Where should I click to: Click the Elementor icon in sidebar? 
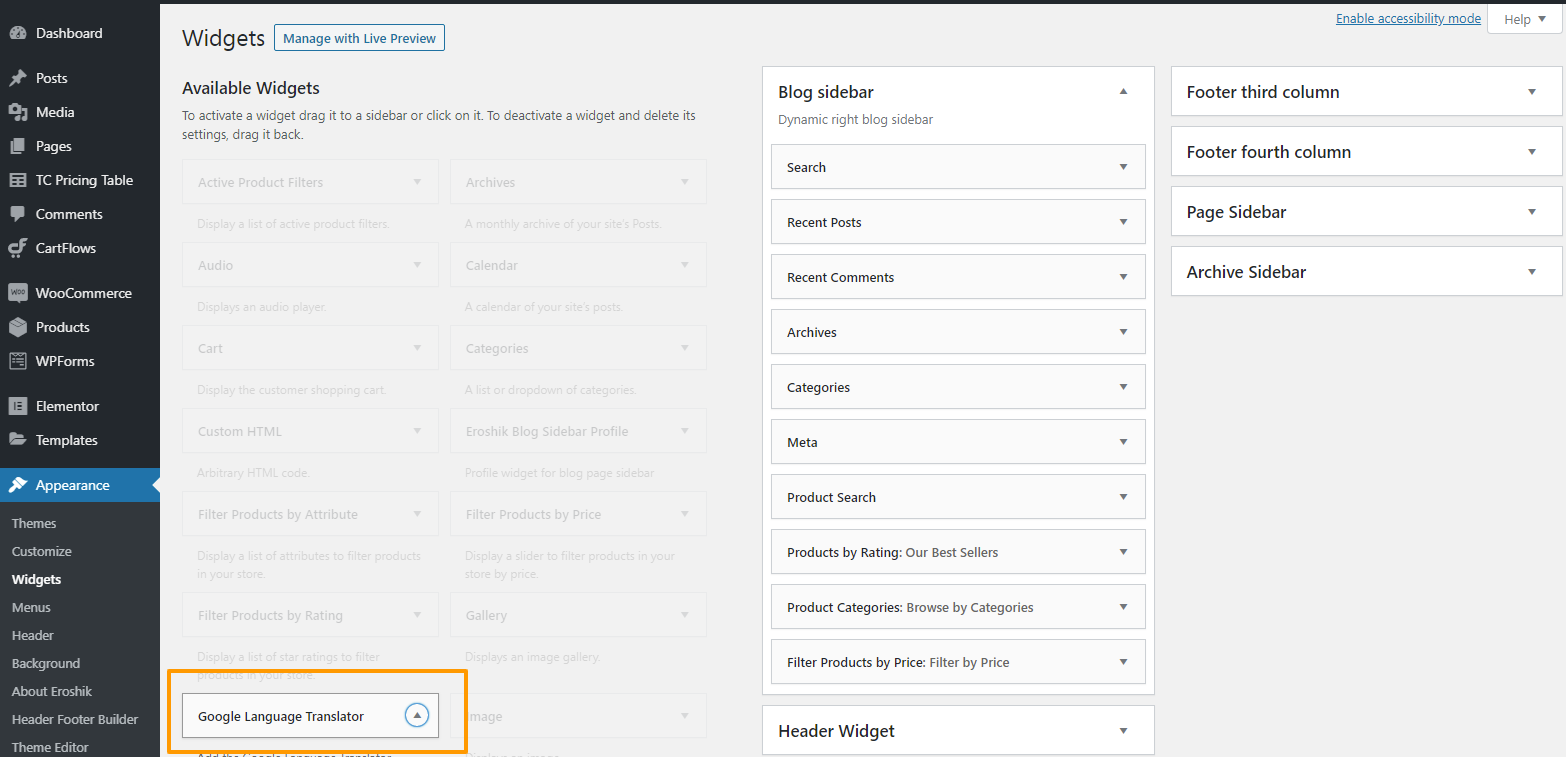click(18, 406)
